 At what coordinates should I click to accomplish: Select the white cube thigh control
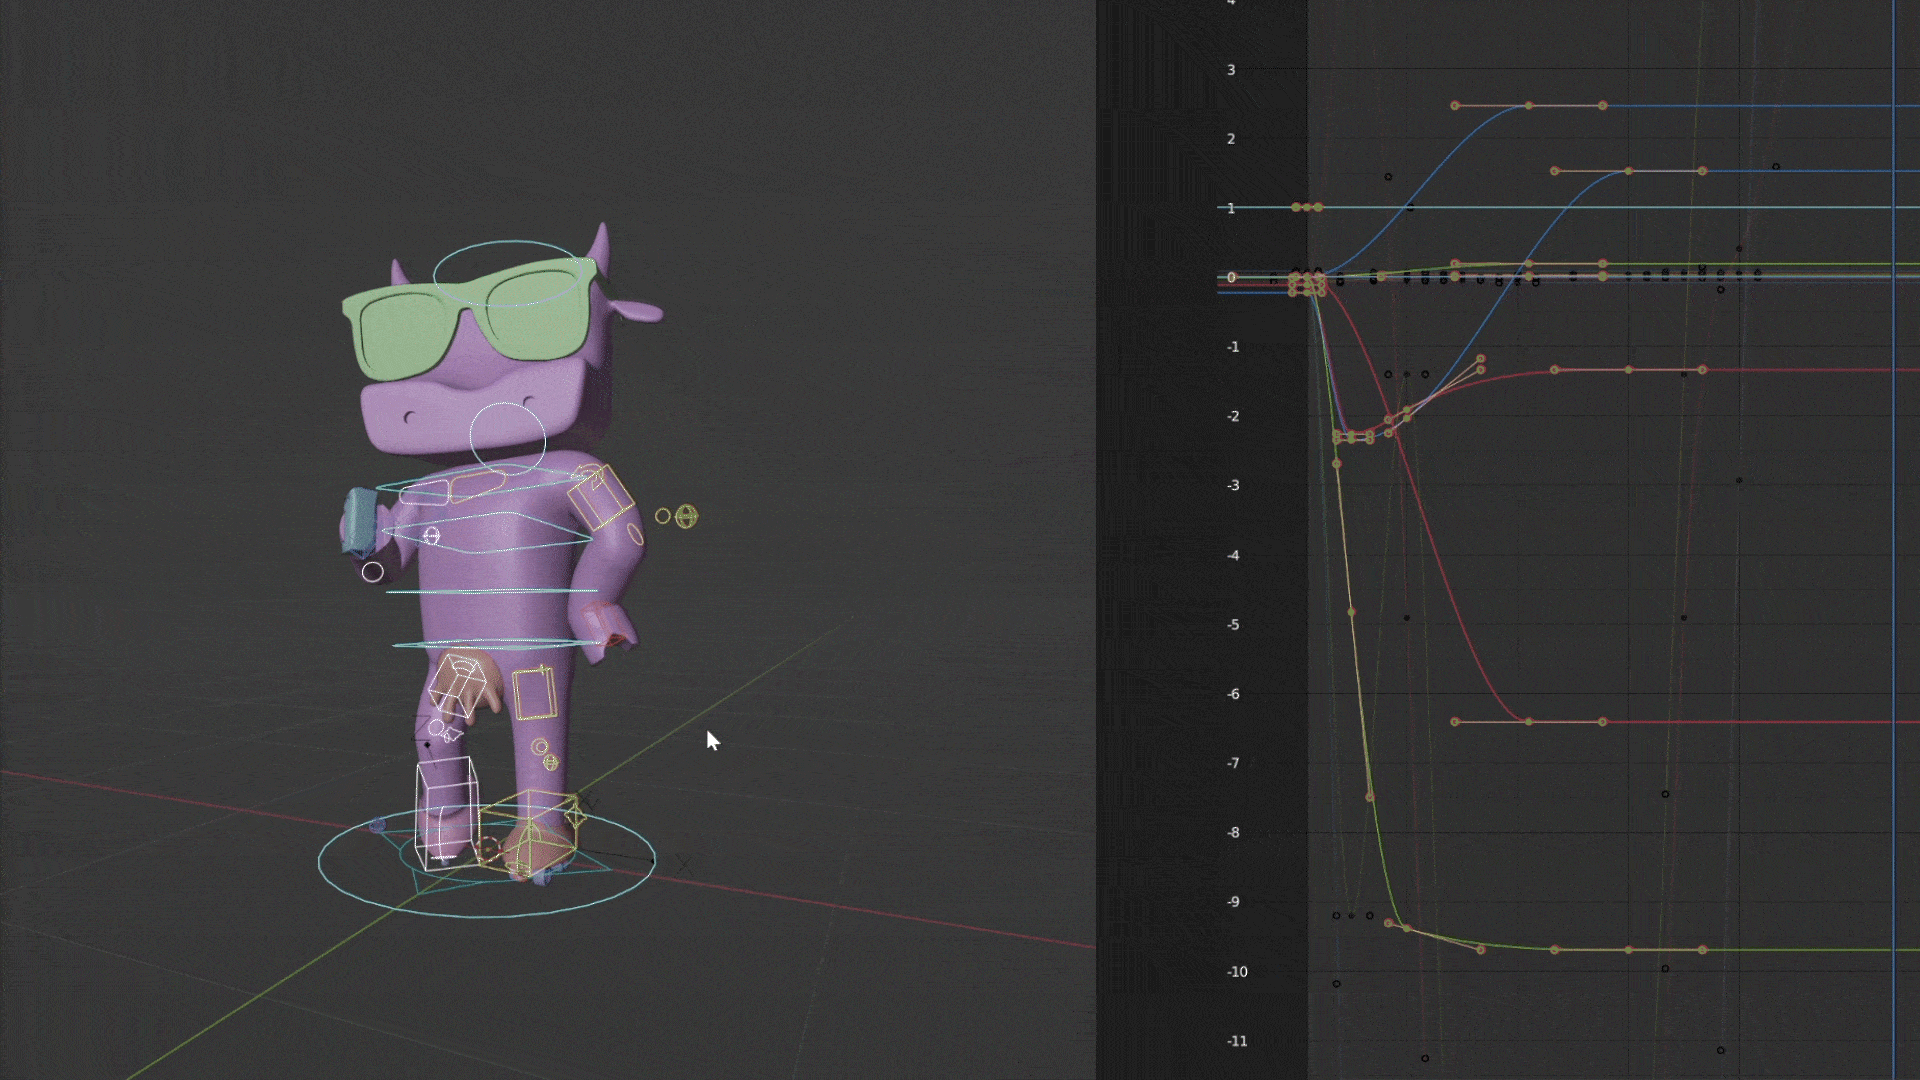tap(456, 684)
